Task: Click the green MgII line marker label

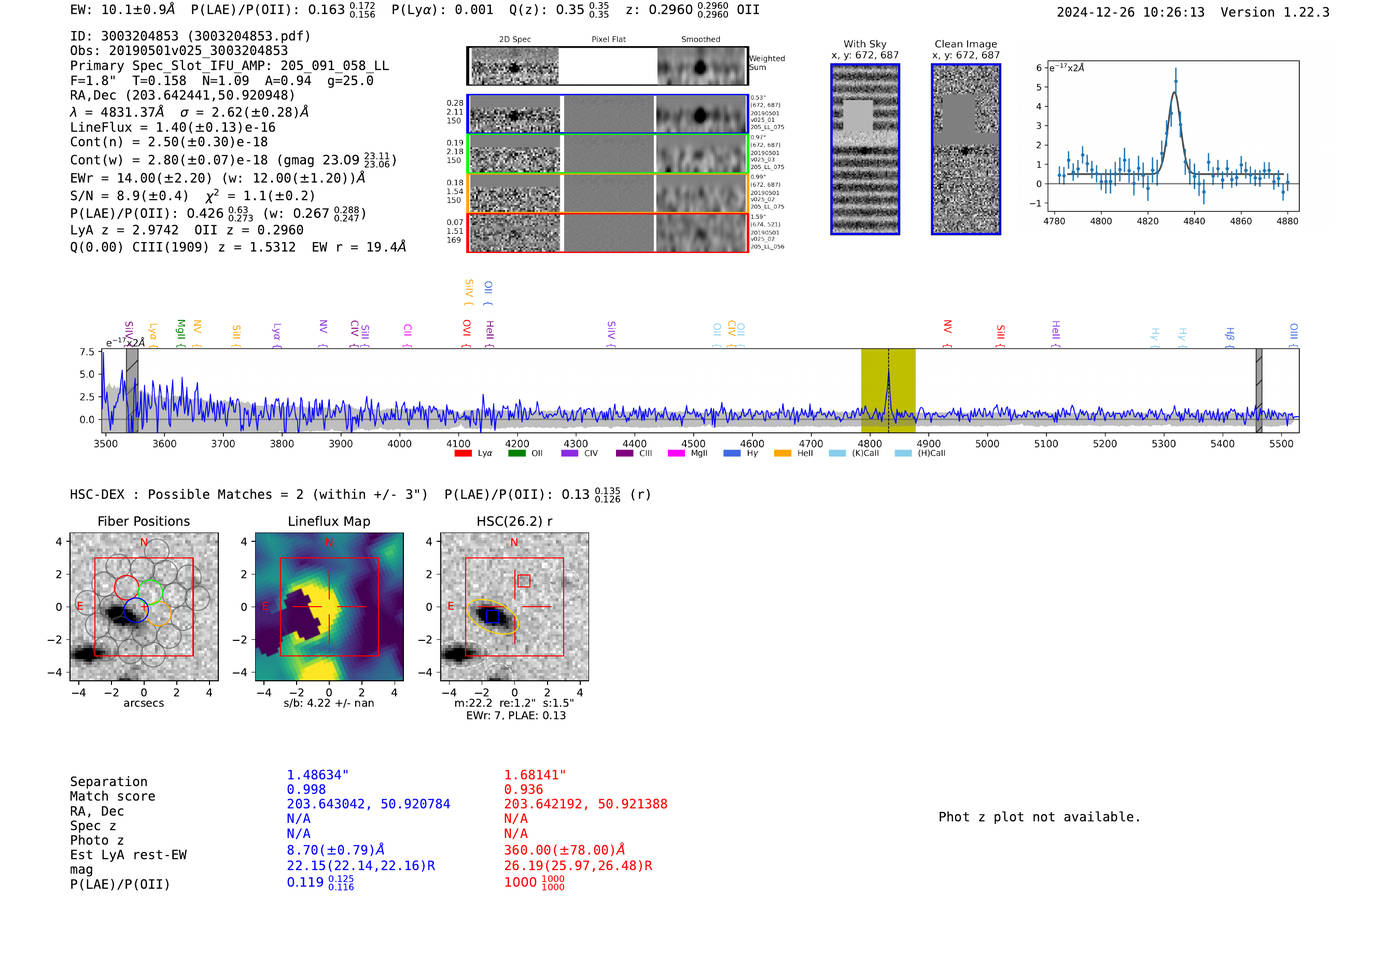Action: 181,333
